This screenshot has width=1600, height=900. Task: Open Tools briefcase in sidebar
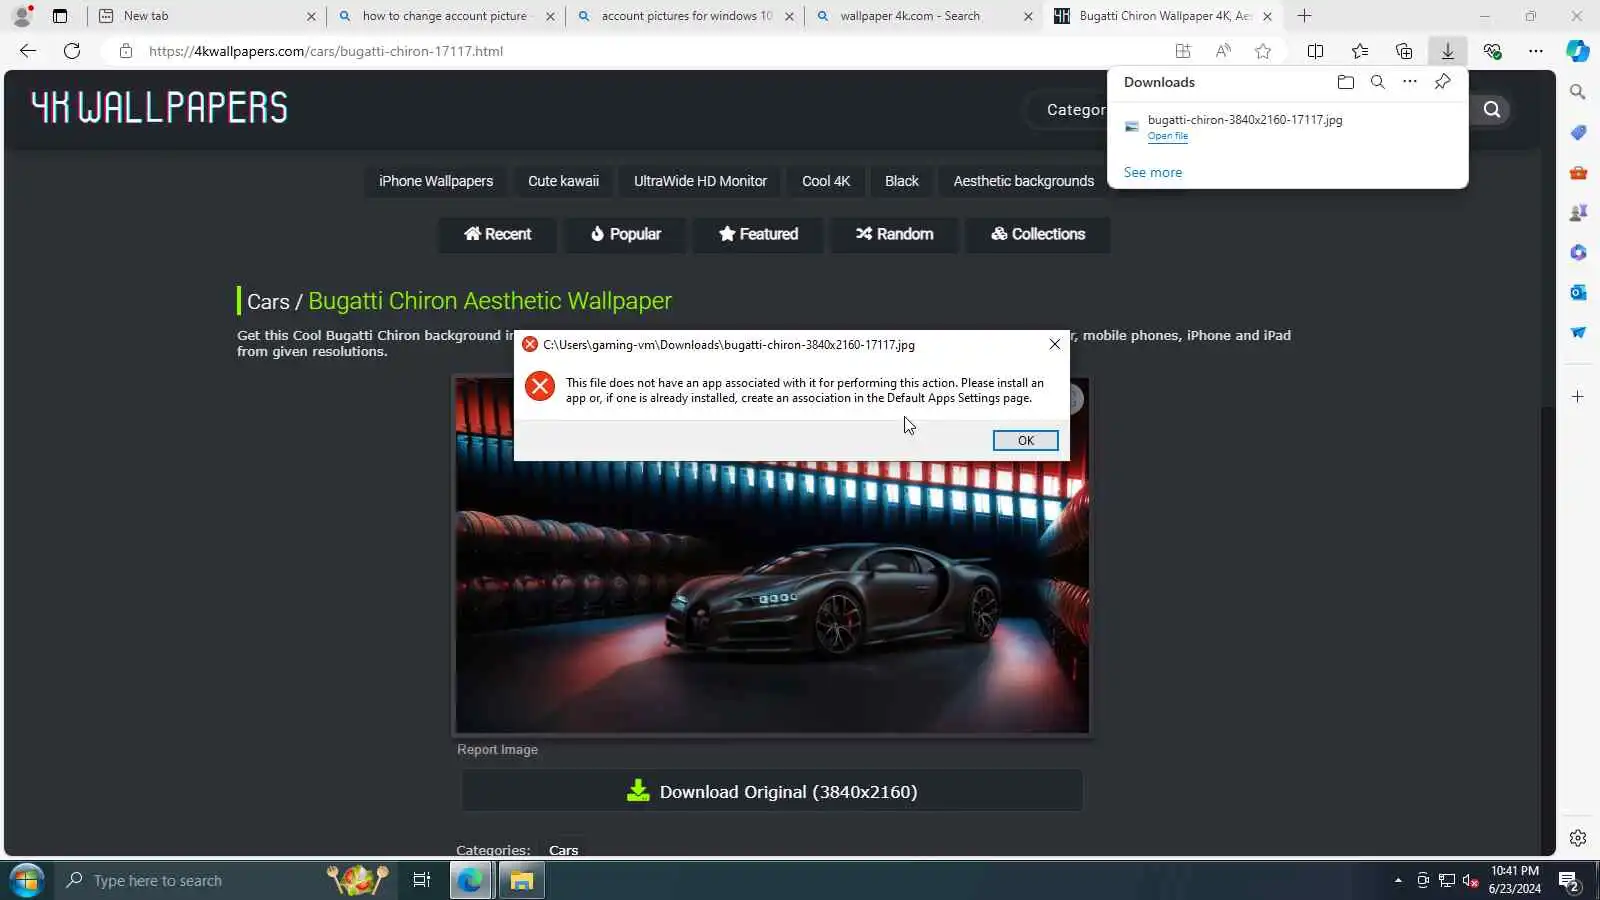pyautogui.click(x=1578, y=172)
